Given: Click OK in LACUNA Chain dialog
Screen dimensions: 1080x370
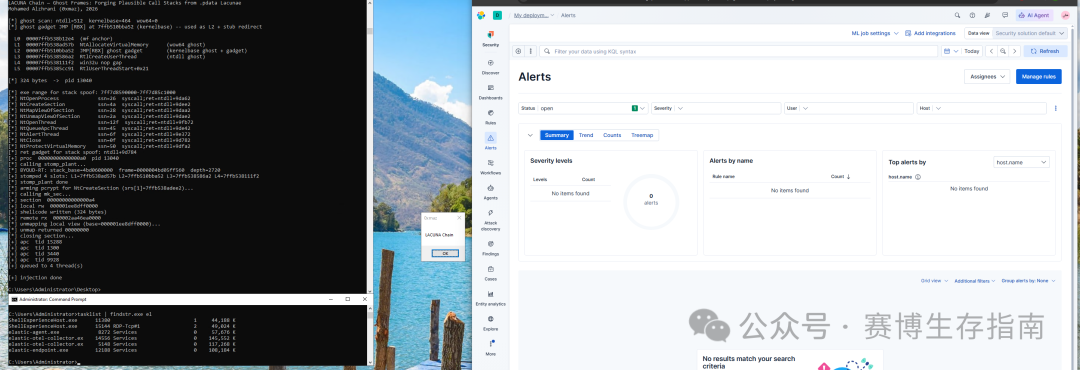Looking at the screenshot, I should coord(444,253).
